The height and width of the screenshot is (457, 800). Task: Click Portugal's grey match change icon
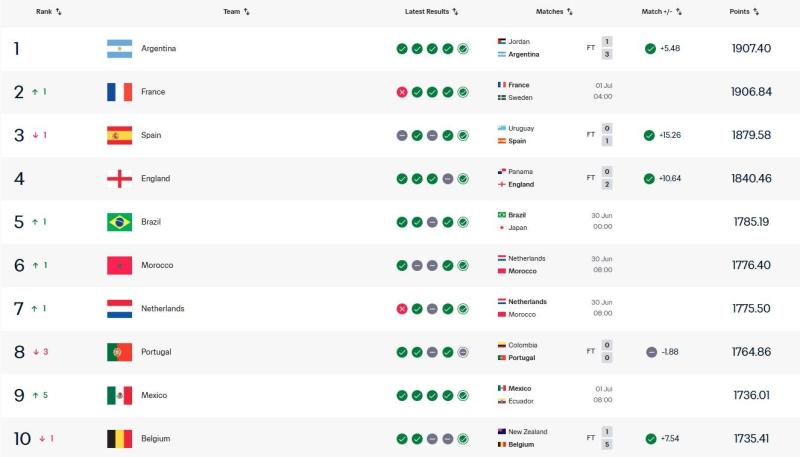pos(652,352)
